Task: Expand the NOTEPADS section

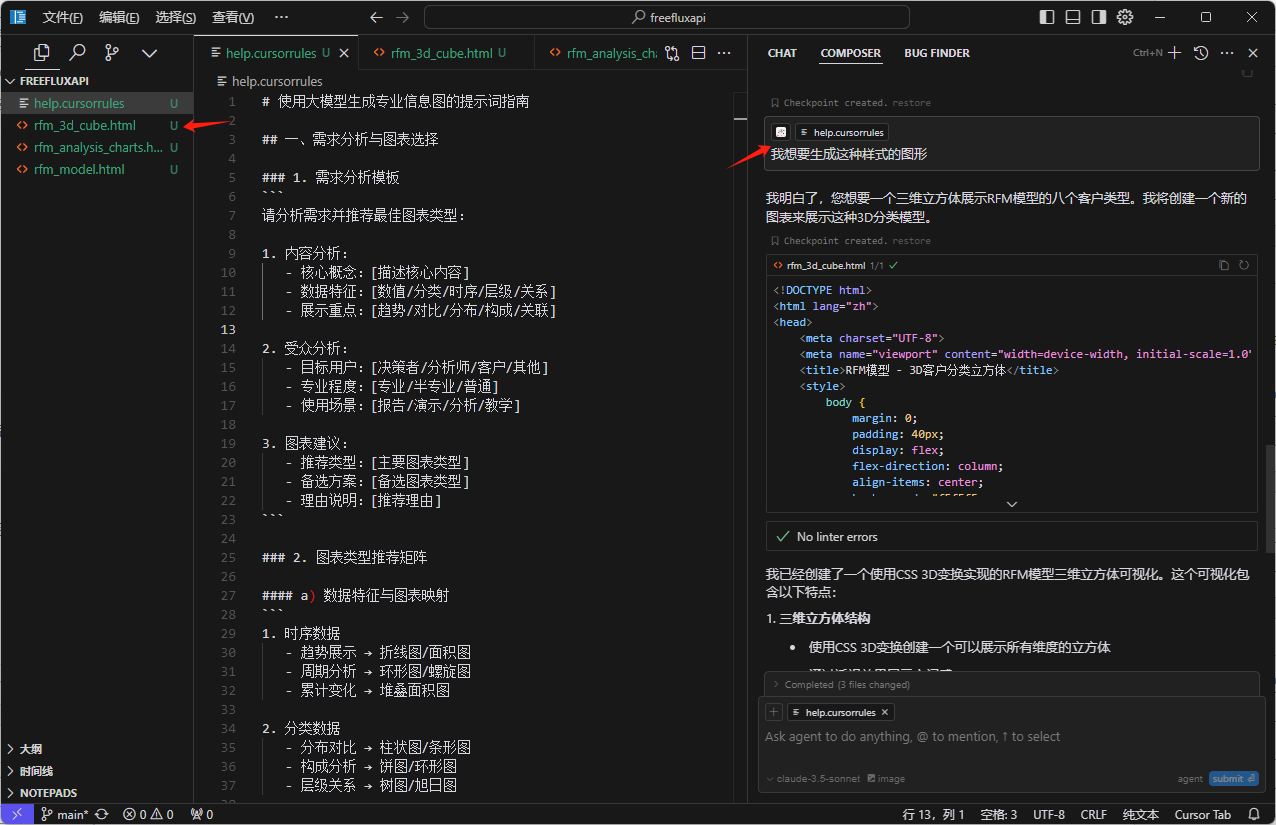Action: [97, 793]
